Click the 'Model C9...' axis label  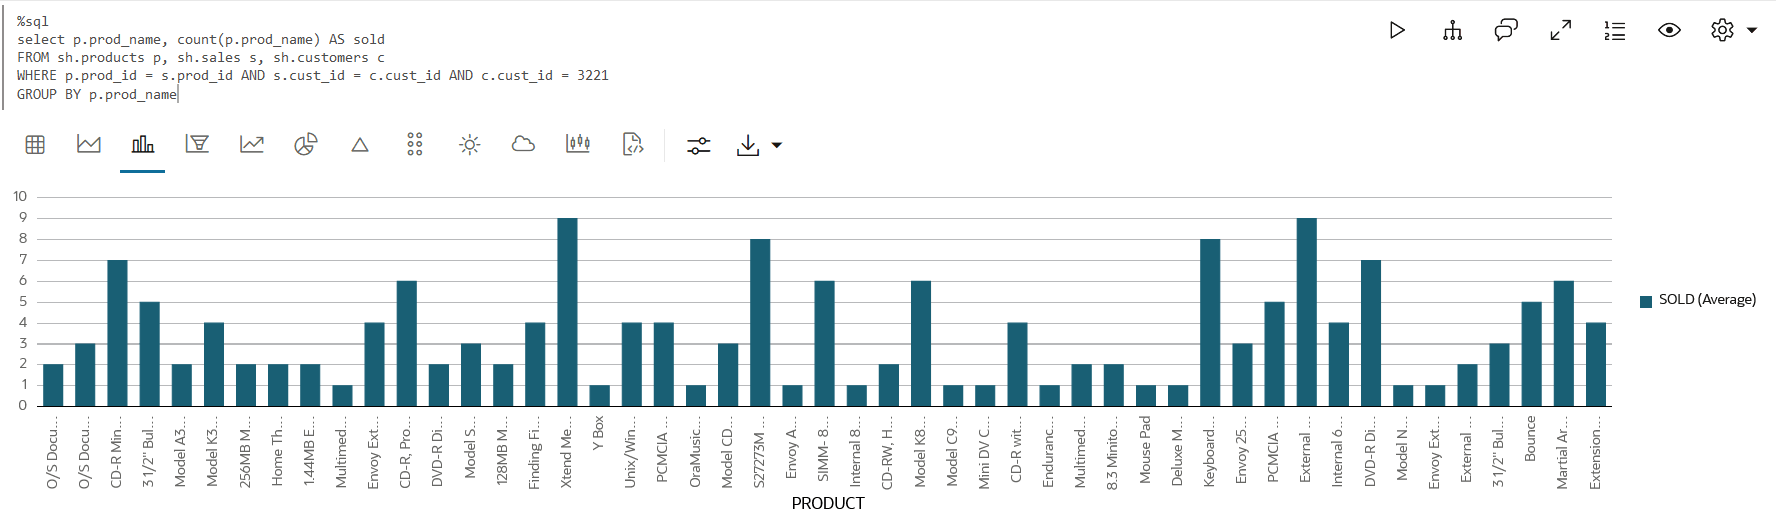point(952,452)
